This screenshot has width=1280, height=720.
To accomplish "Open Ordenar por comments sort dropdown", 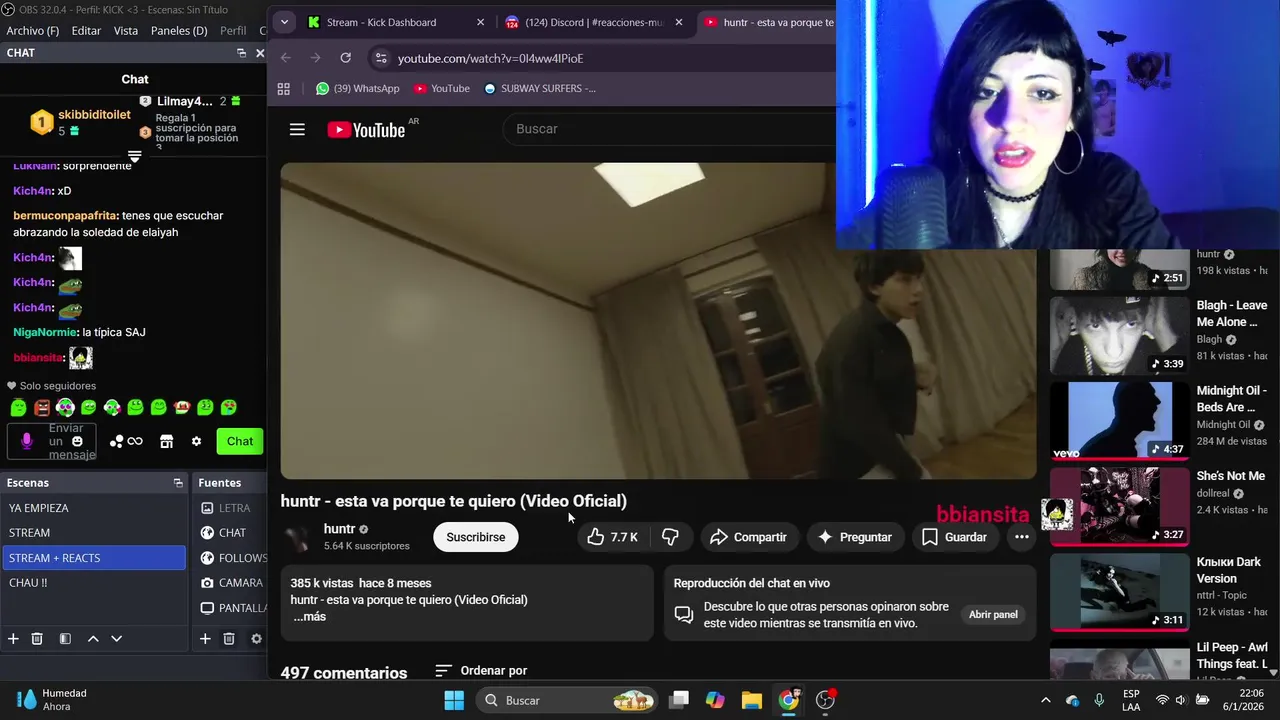I will (x=481, y=671).
